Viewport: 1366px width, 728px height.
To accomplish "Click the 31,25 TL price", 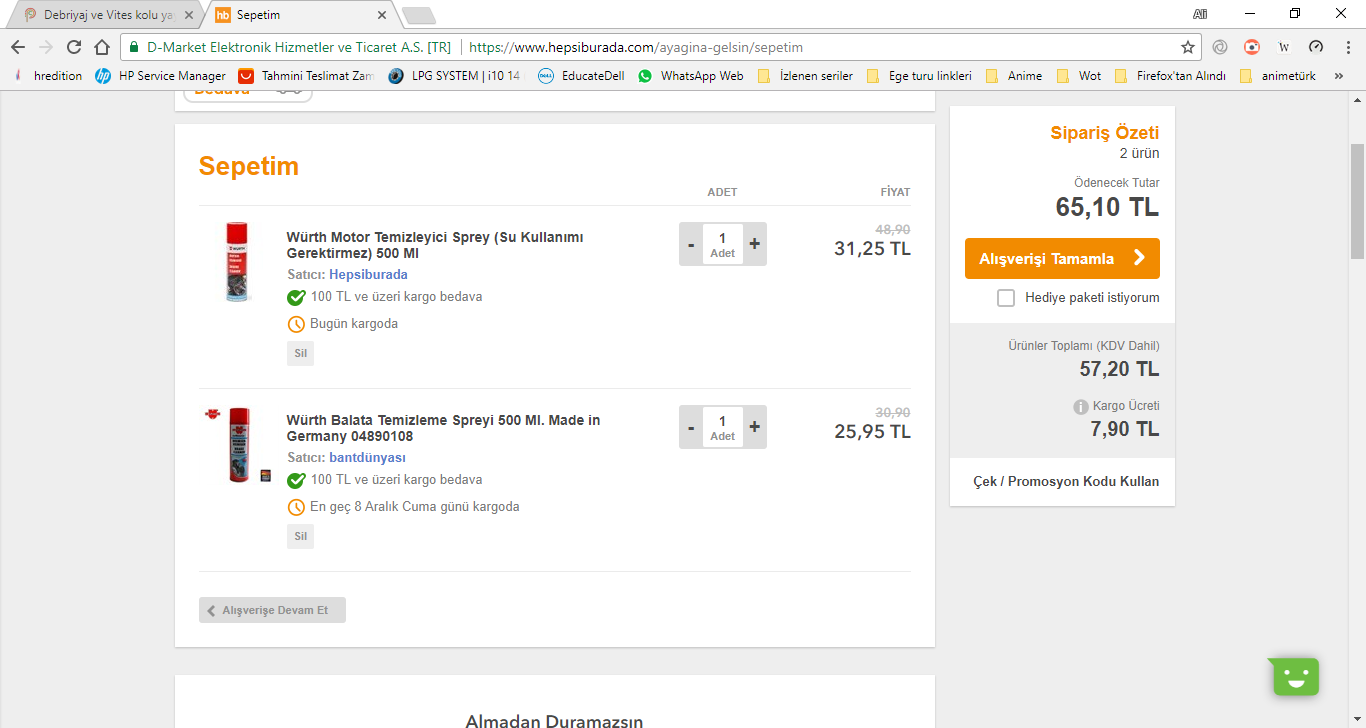I will point(872,249).
